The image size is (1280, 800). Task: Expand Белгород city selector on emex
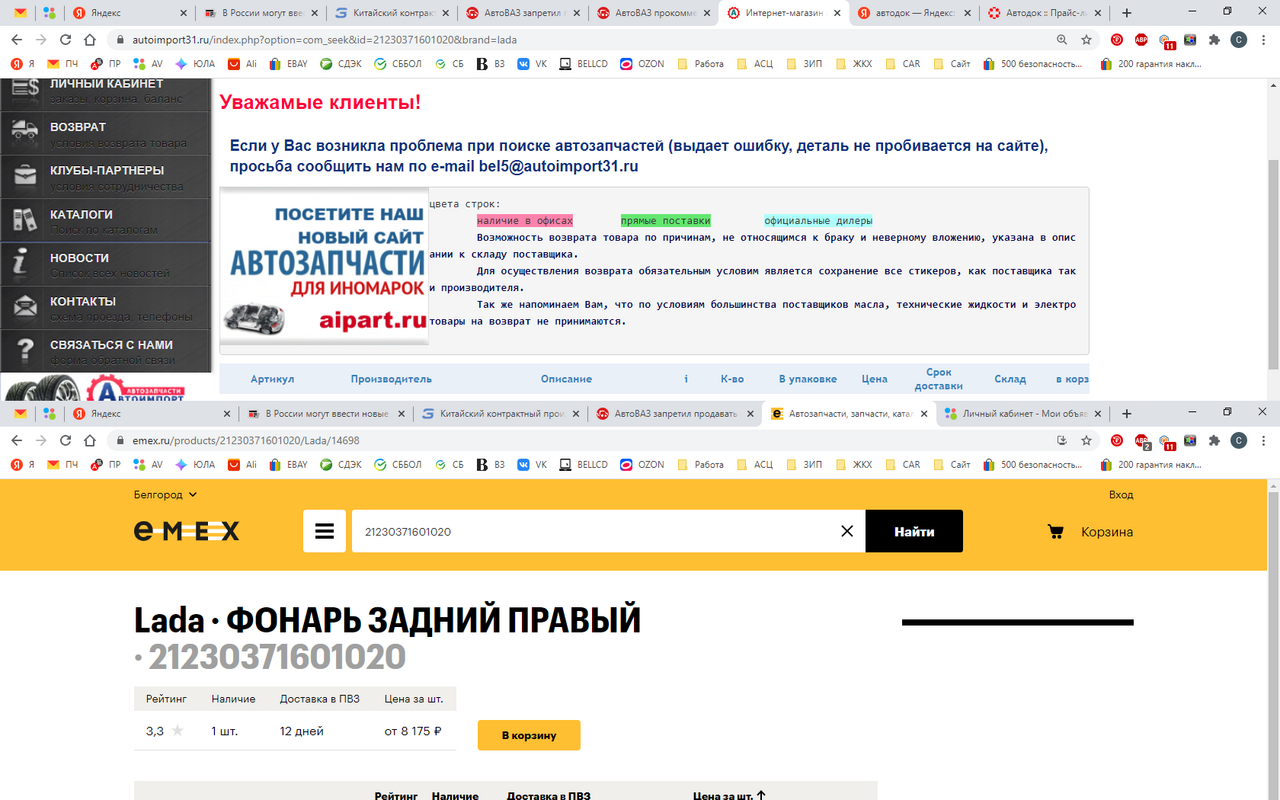coord(166,494)
